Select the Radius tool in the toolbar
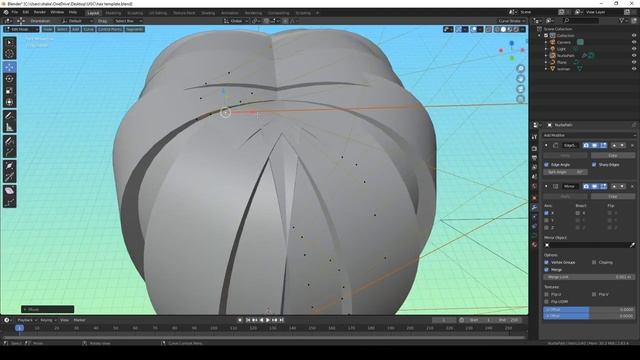This screenshot has width=640, height=360. click(9, 166)
